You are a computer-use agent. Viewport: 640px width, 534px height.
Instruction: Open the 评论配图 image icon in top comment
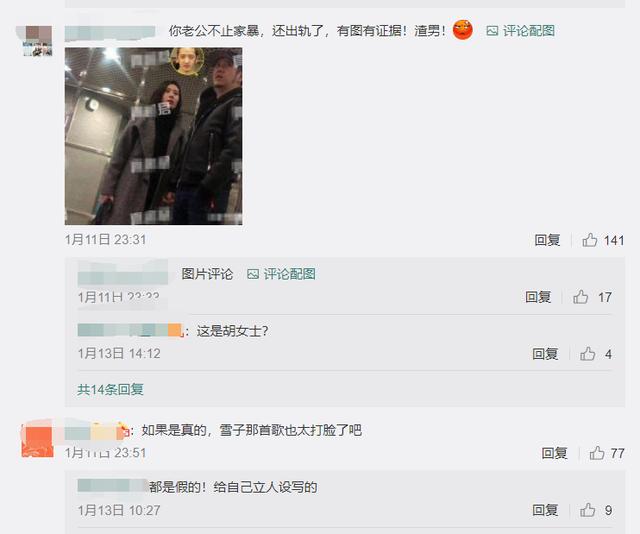coord(492,31)
